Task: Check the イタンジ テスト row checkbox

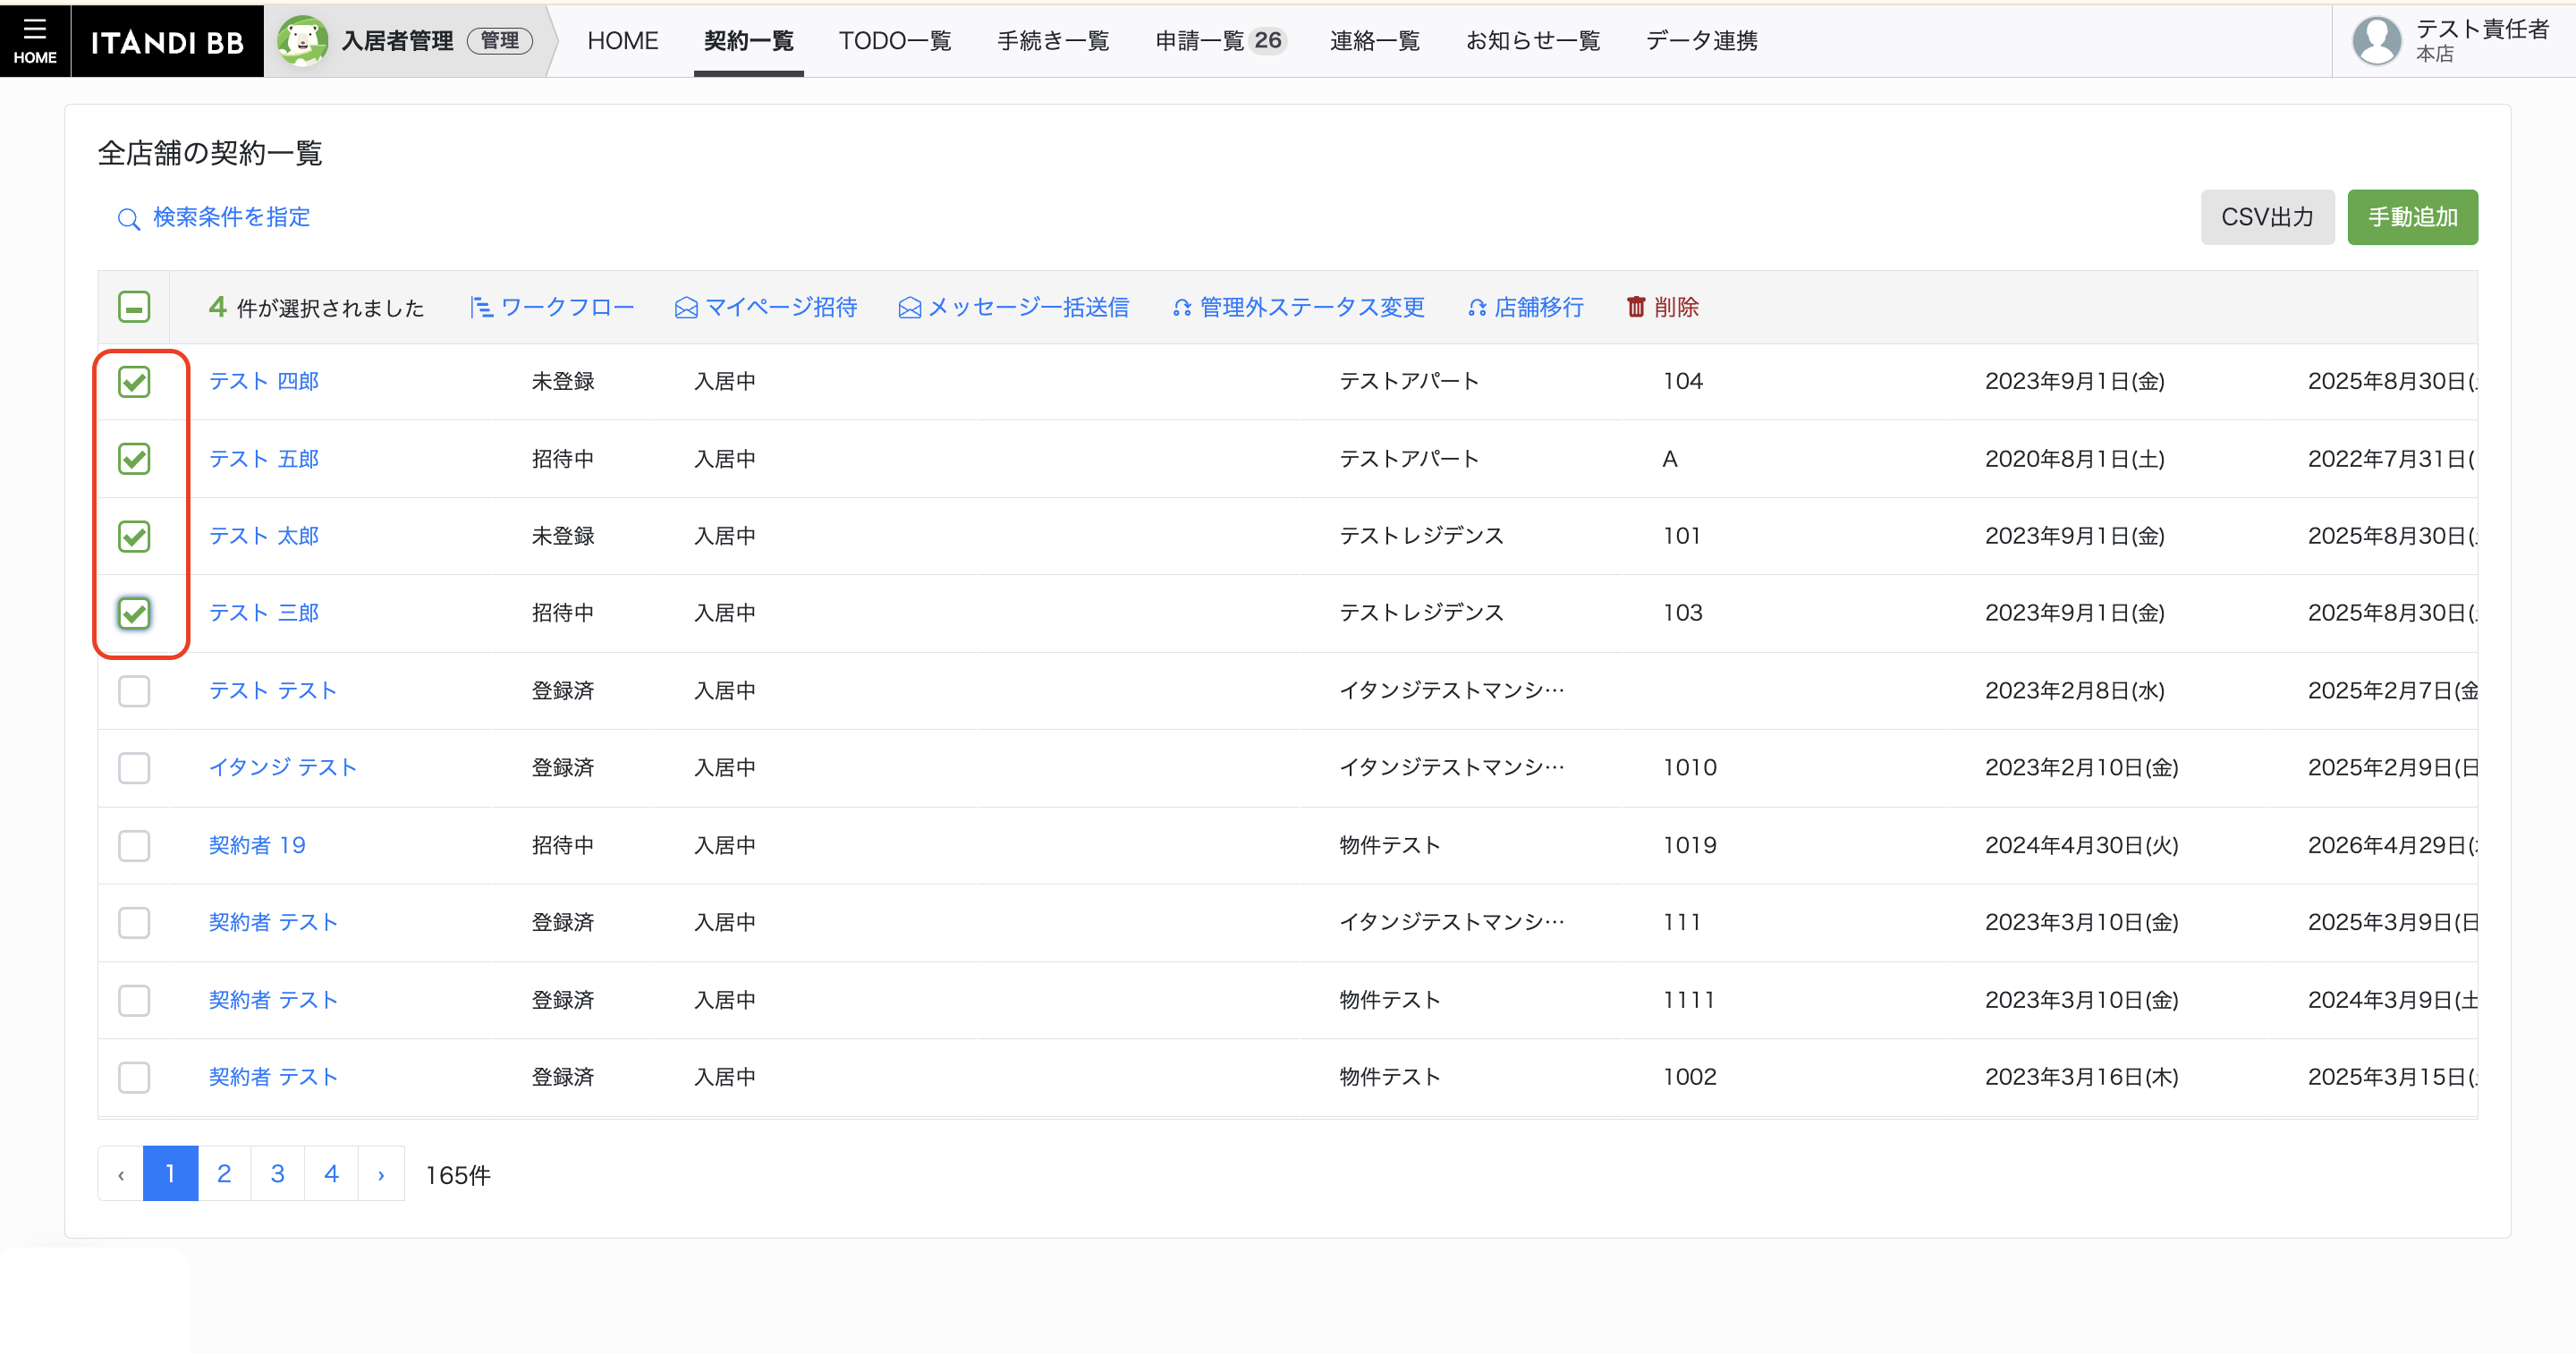Action: pyautogui.click(x=134, y=768)
